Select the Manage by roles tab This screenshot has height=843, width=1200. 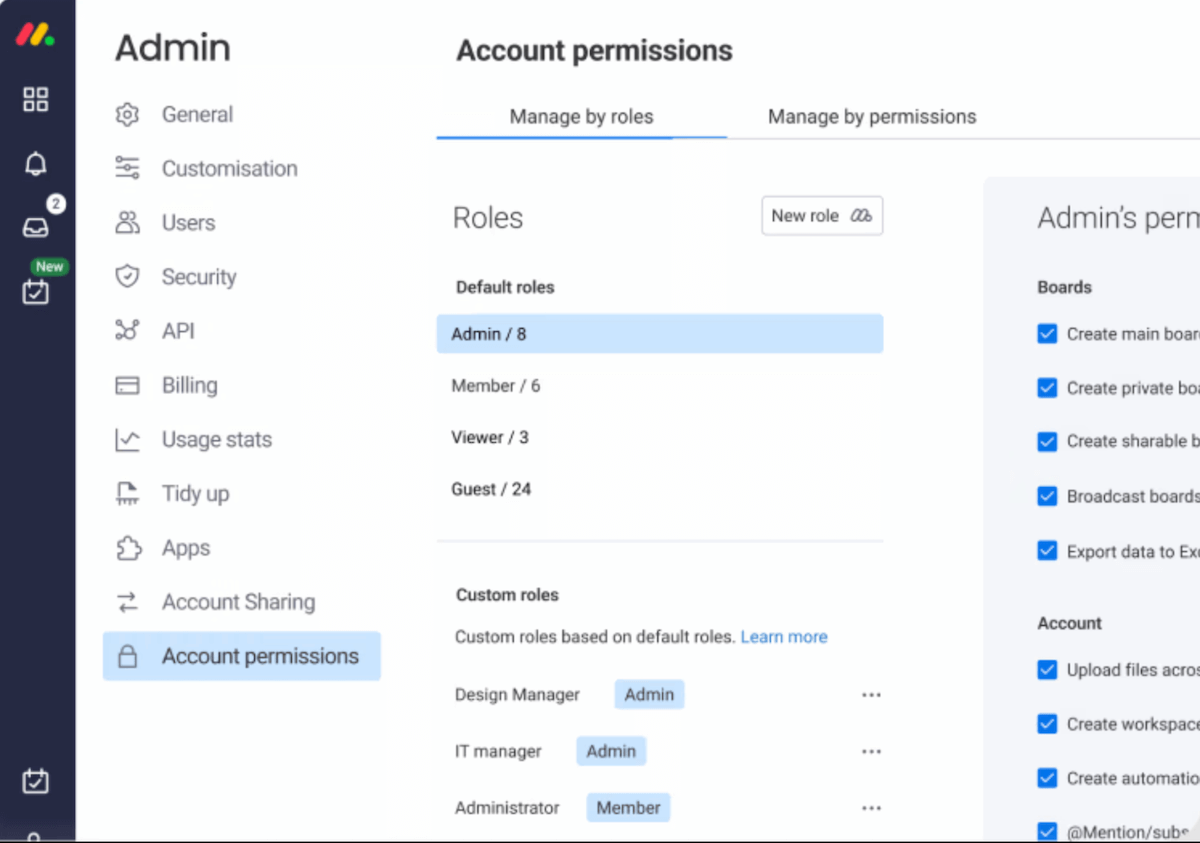coord(581,117)
